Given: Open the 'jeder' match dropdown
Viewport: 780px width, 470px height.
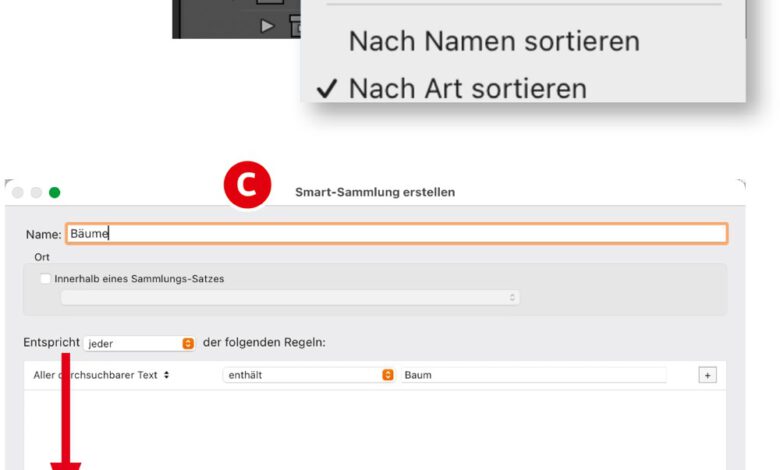Looking at the screenshot, I should point(139,343).
